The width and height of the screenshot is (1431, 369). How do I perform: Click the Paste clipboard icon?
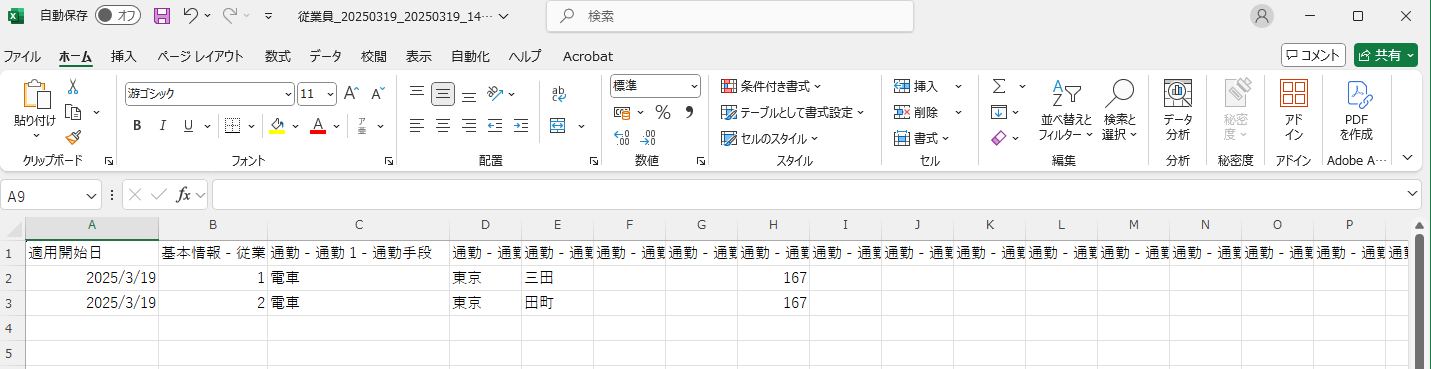tap(36, 95)
